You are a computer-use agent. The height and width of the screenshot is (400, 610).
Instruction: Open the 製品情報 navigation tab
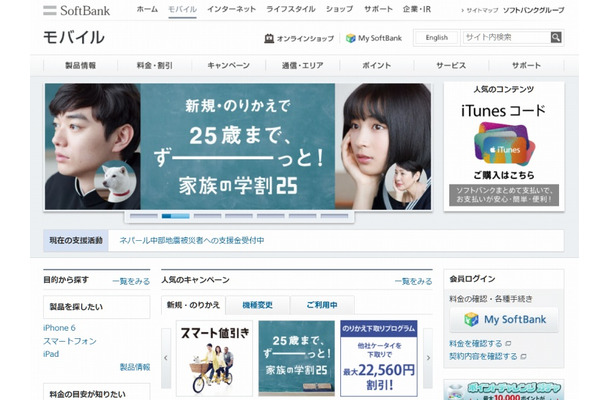coord(81,65)
